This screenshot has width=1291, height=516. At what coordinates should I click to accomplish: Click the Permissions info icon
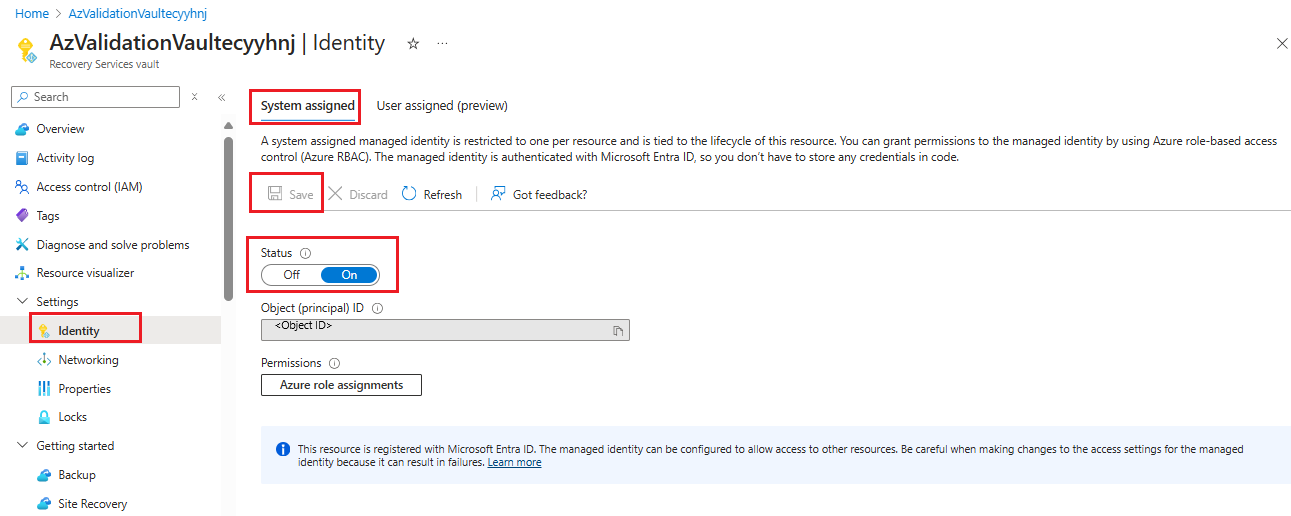[x=334, y=364]
